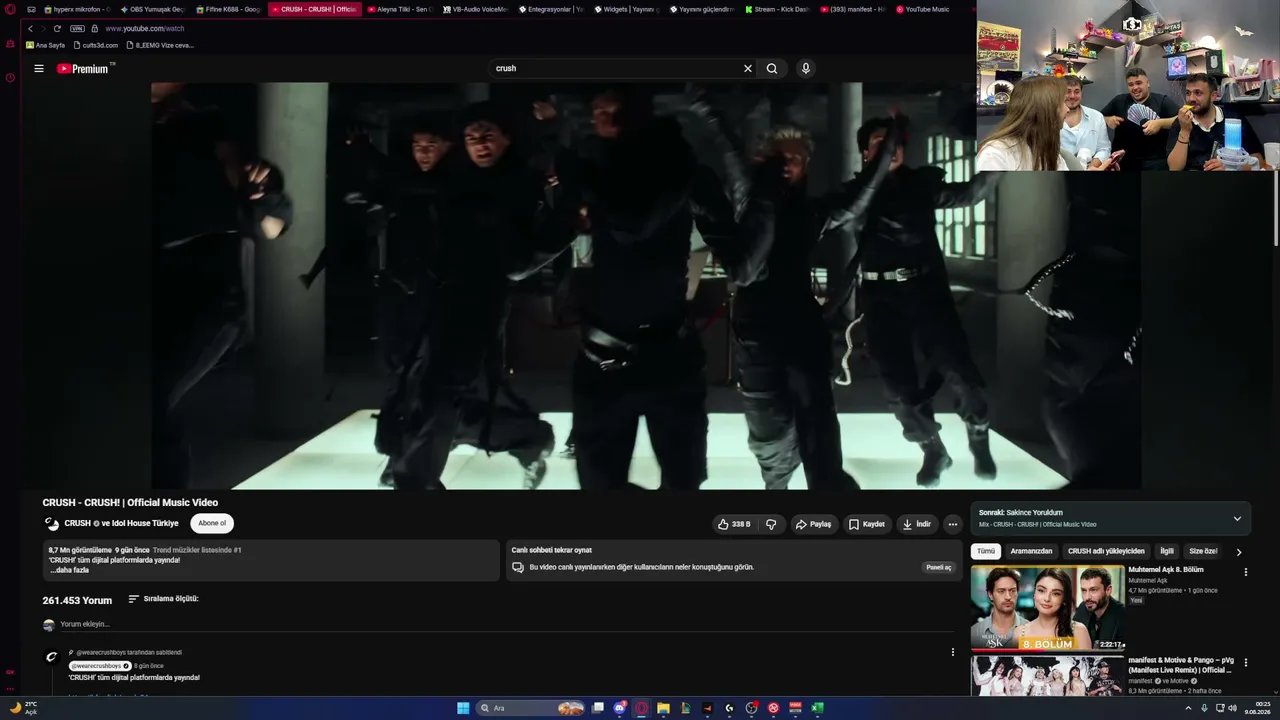Open options for manifest & Motive video

(1246, 662)
